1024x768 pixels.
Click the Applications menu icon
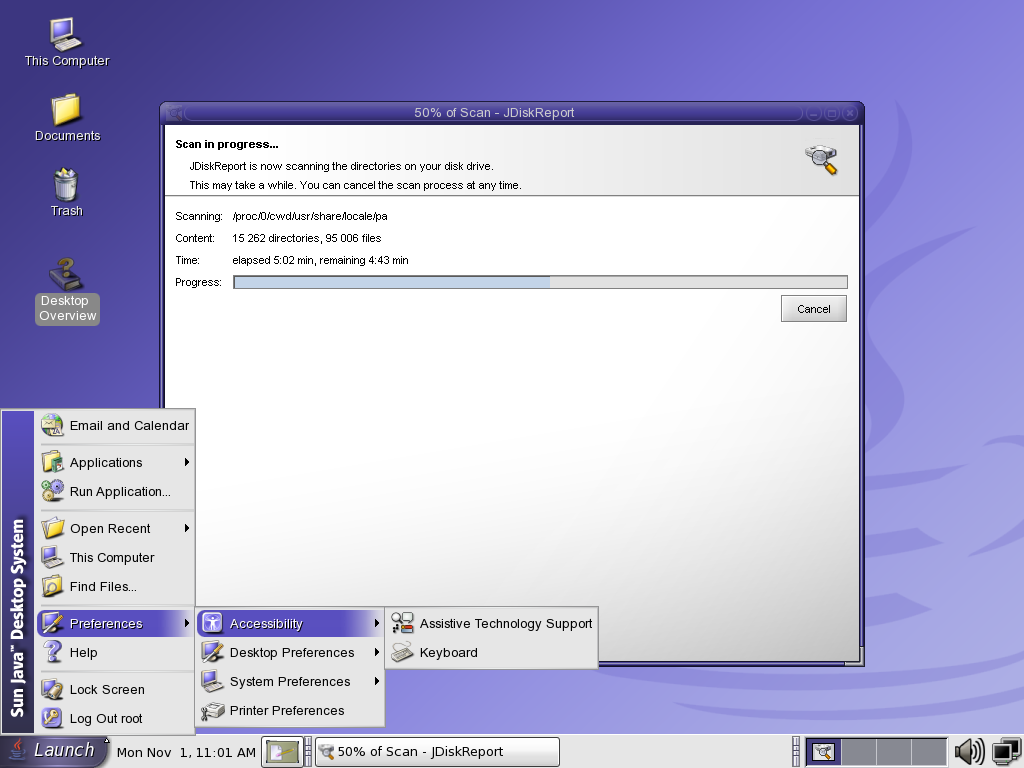(x=52, y=462)
